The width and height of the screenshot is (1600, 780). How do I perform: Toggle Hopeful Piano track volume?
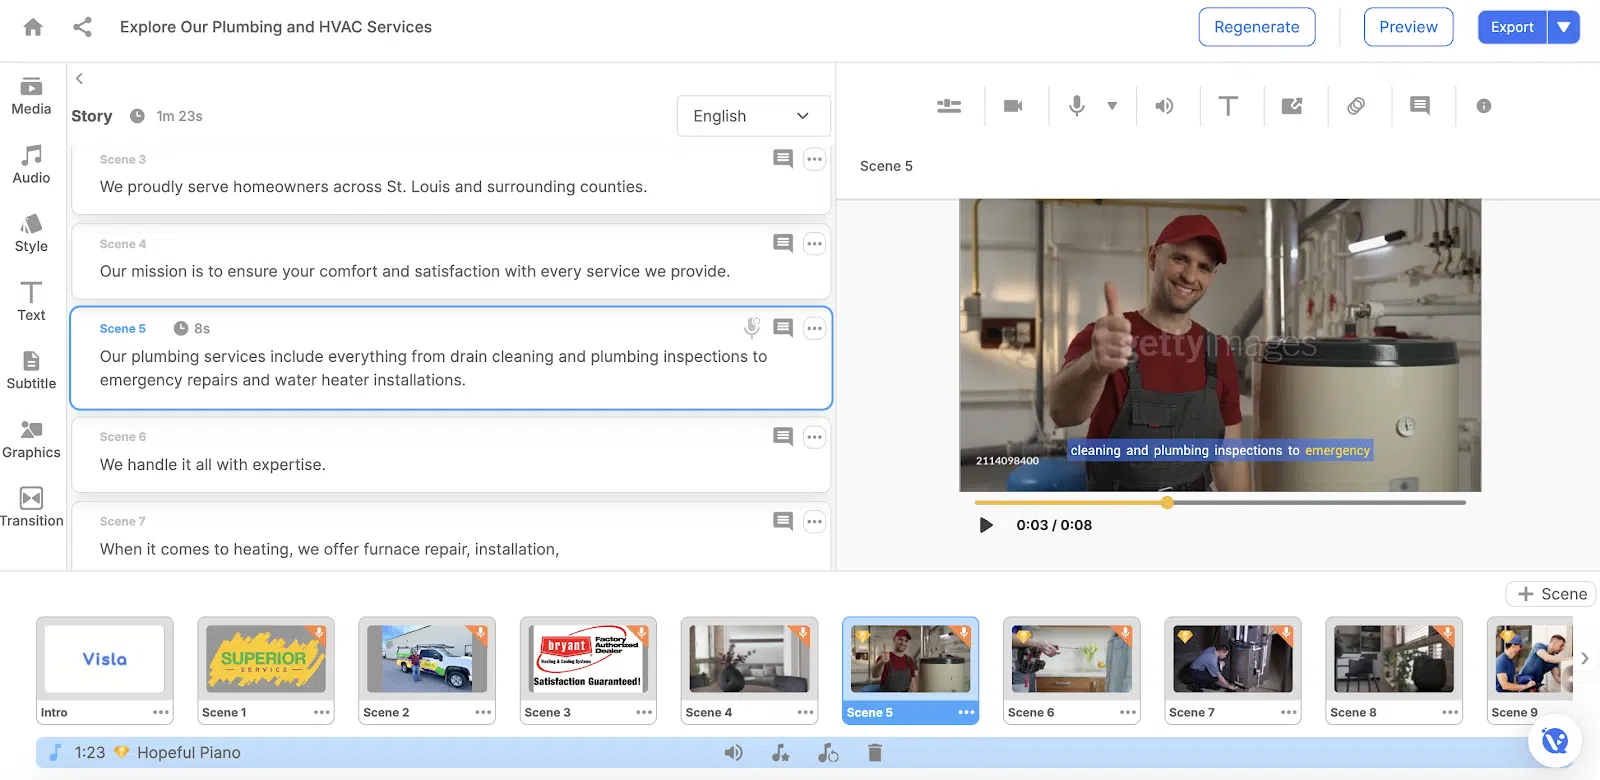(734, 753)
